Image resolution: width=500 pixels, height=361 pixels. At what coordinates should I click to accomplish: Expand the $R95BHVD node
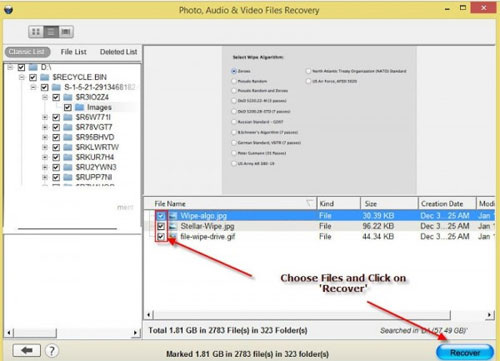(x=45, y=137)
